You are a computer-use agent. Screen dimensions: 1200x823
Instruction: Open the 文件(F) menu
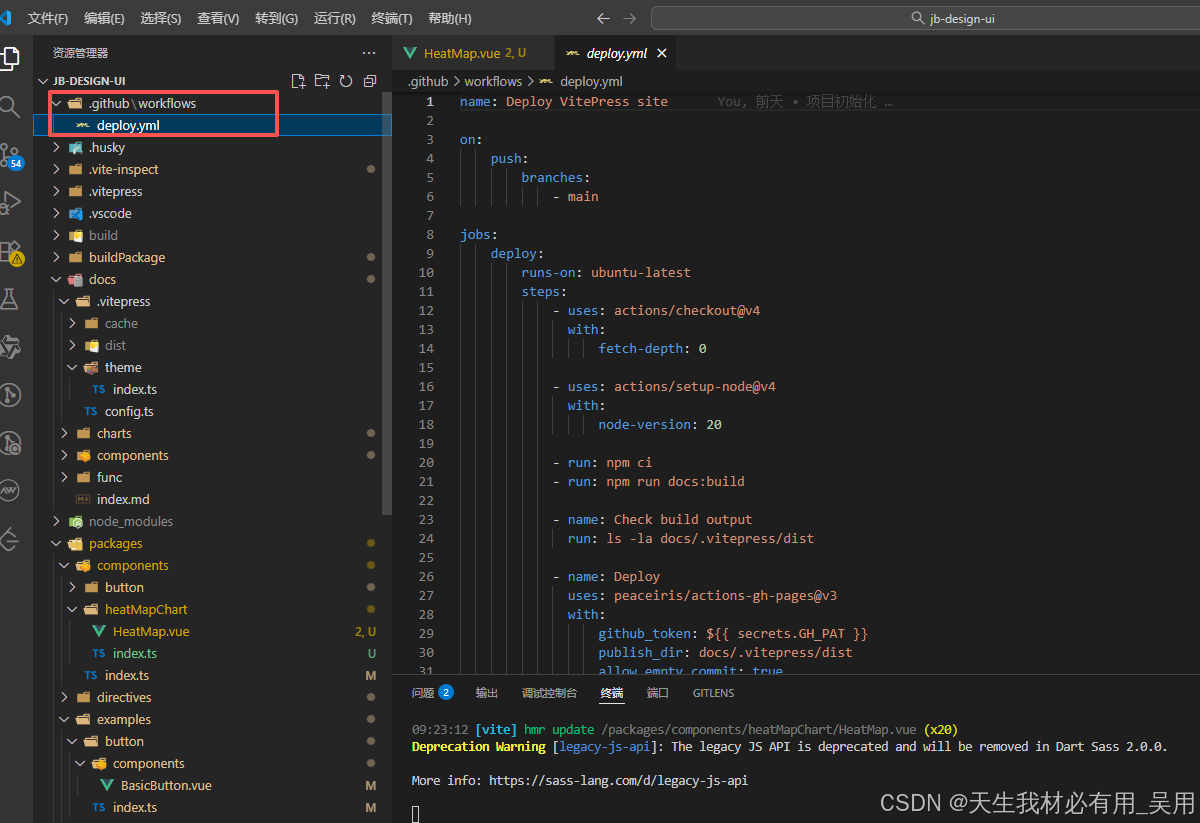[48, 18]
